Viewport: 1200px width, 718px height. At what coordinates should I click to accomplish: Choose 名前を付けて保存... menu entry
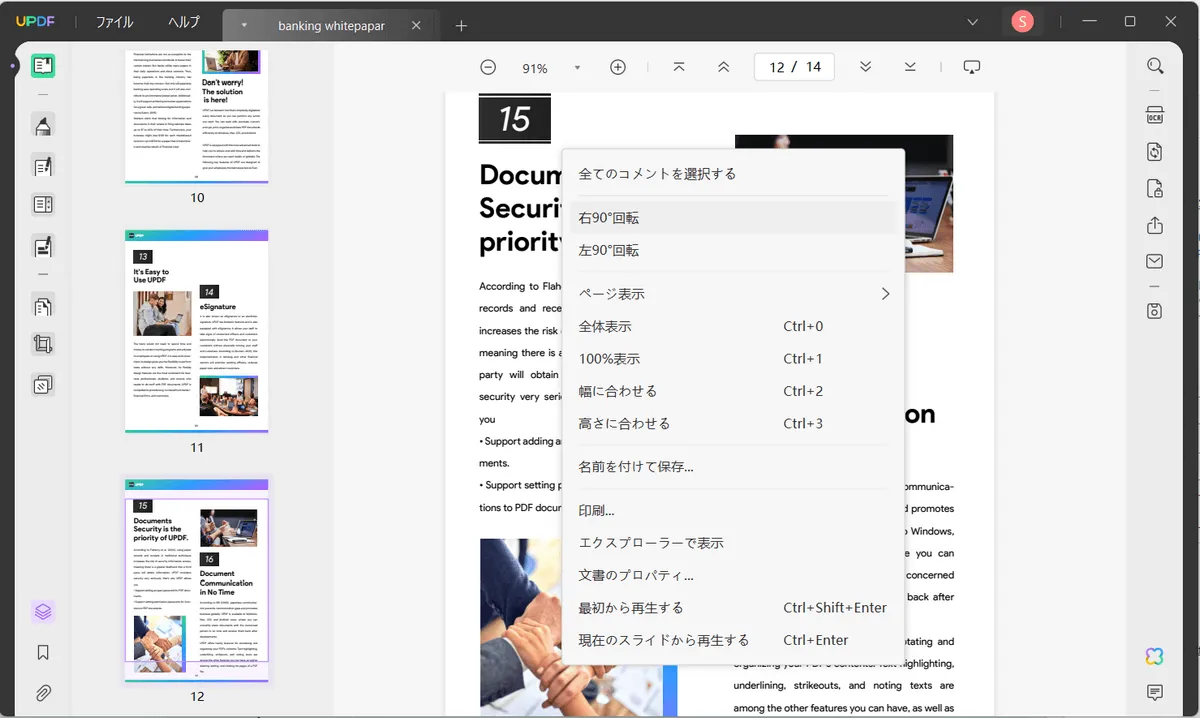[x=733, y=467]
